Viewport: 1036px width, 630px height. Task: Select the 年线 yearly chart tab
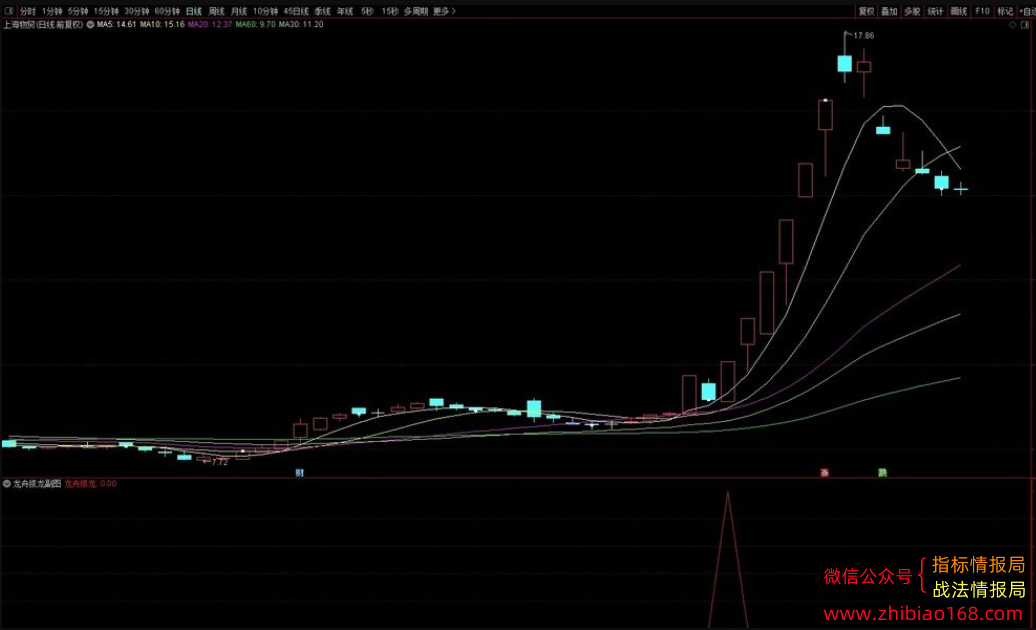[x=345, y=11]
